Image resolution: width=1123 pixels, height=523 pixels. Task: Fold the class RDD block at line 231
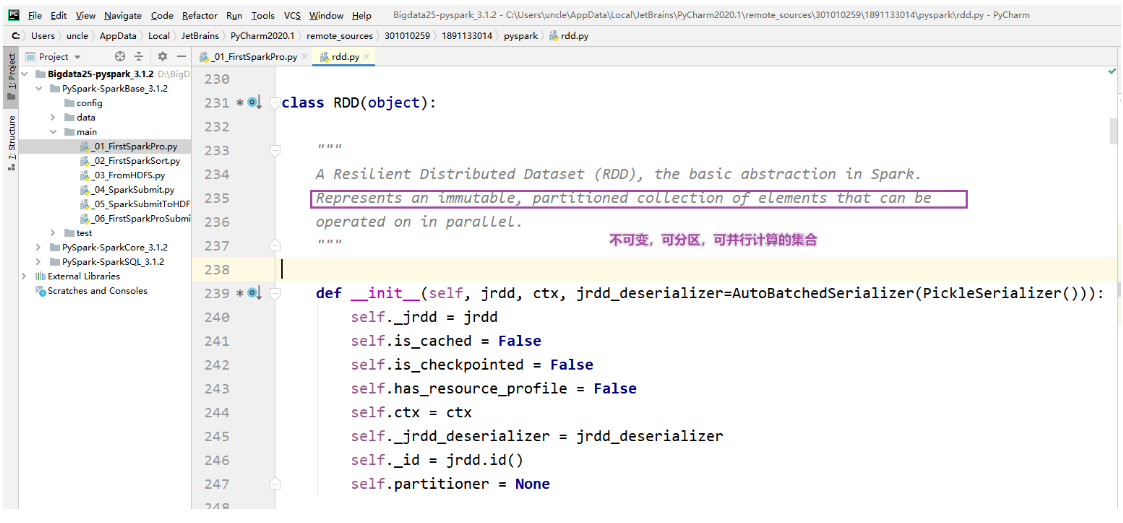[x=274, y=103]
